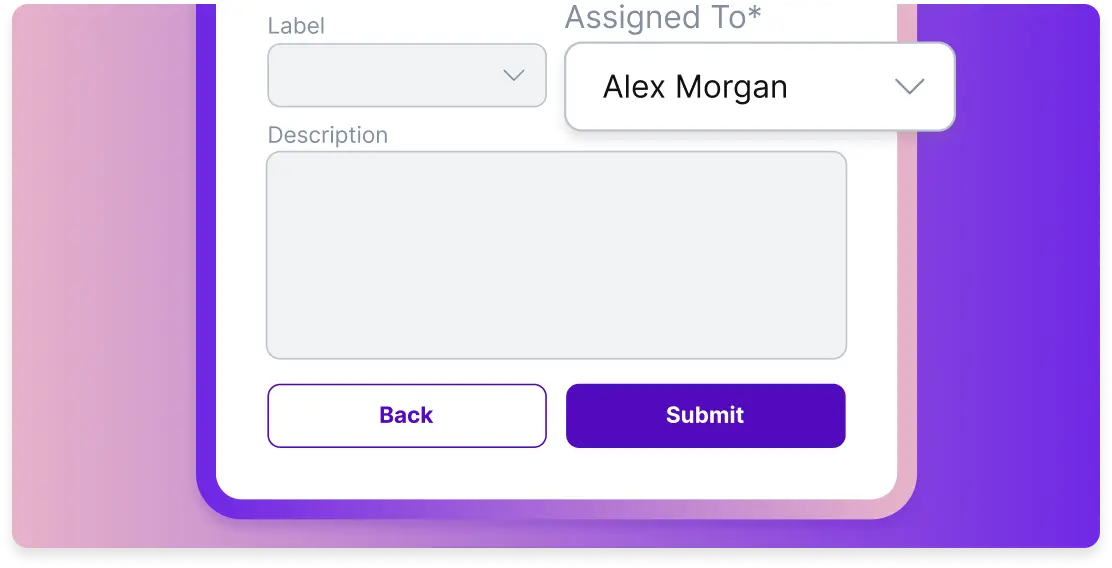Click the white form card's blank bottom area
This screenshot has width=1112, height=568.
(x=556, y=474)
